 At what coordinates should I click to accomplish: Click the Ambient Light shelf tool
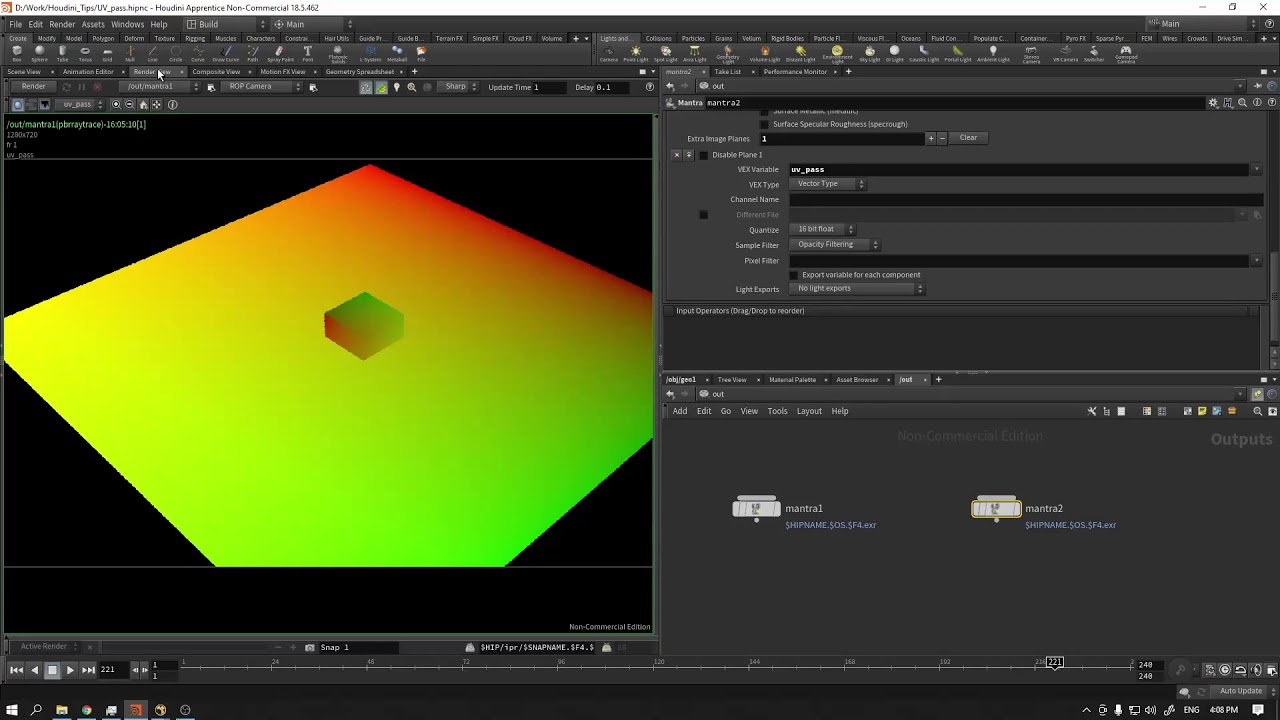pyautogui.click(x=993, y=53)
